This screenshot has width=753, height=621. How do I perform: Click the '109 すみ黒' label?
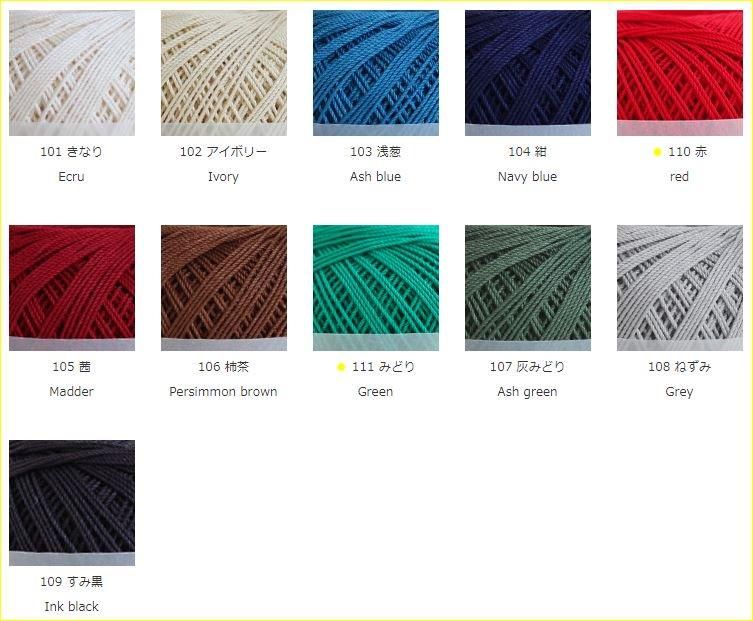tap(72, 582)
